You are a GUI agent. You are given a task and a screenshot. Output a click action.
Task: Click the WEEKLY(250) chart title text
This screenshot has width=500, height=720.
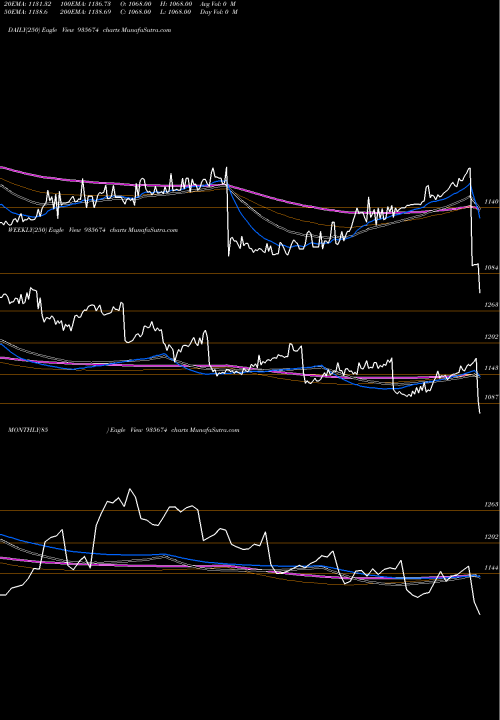coord(93,230)
